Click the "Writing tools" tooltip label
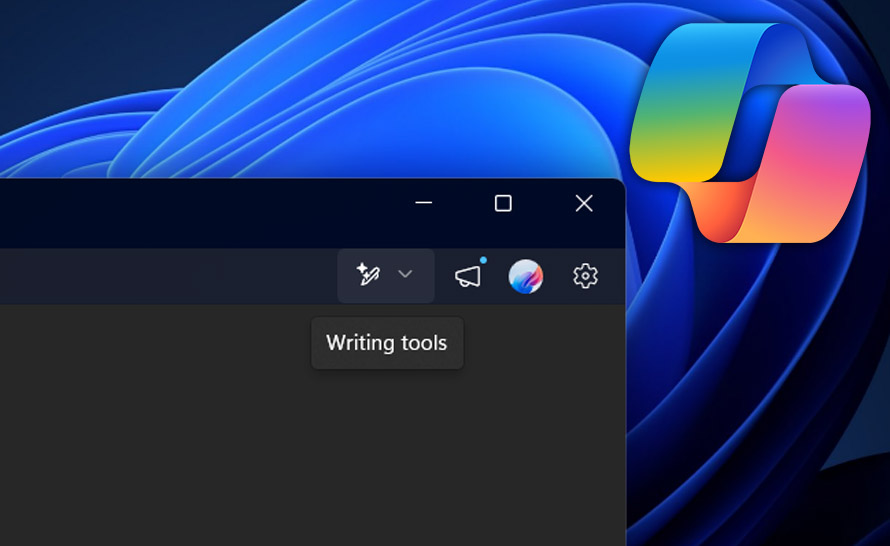 (387, 343)
